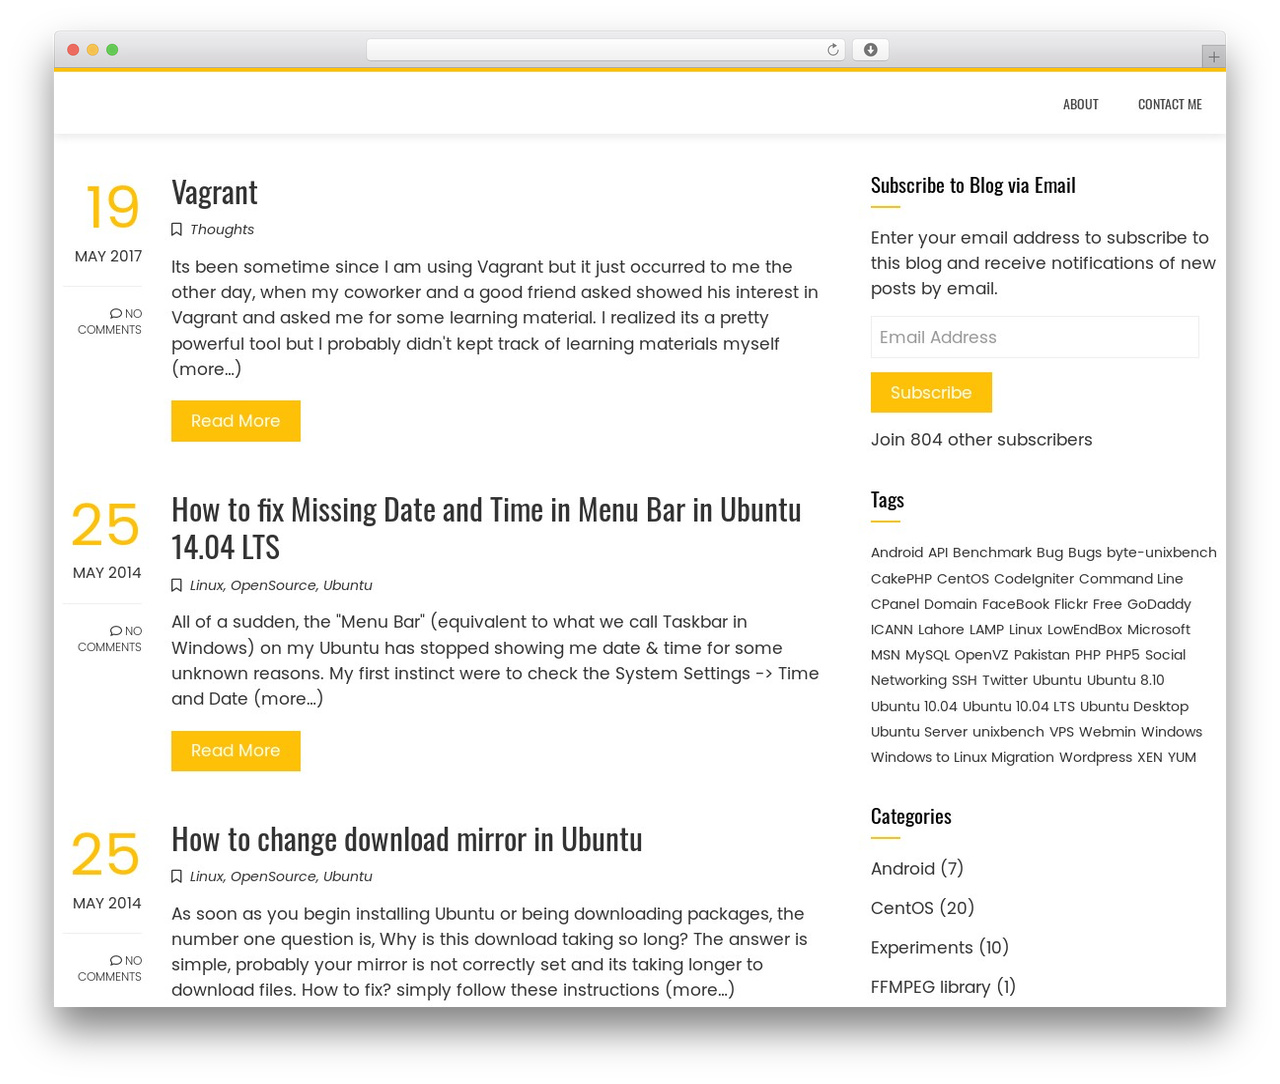Image resolution: width=1280 pixels, height=1084 pixels.
Task: Select the Pakistan tag
Action: pyautogui.click(x=1042, y=655)
